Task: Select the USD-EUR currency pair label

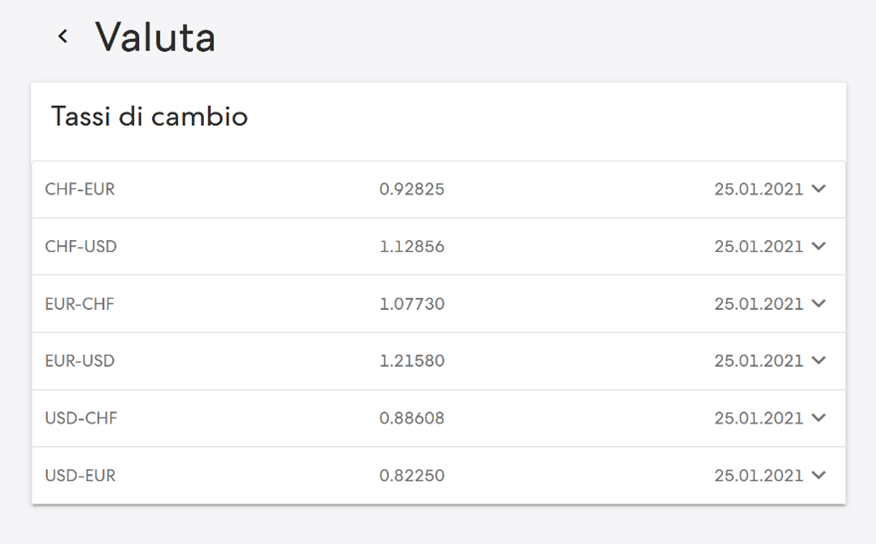Action: [80, 475]
